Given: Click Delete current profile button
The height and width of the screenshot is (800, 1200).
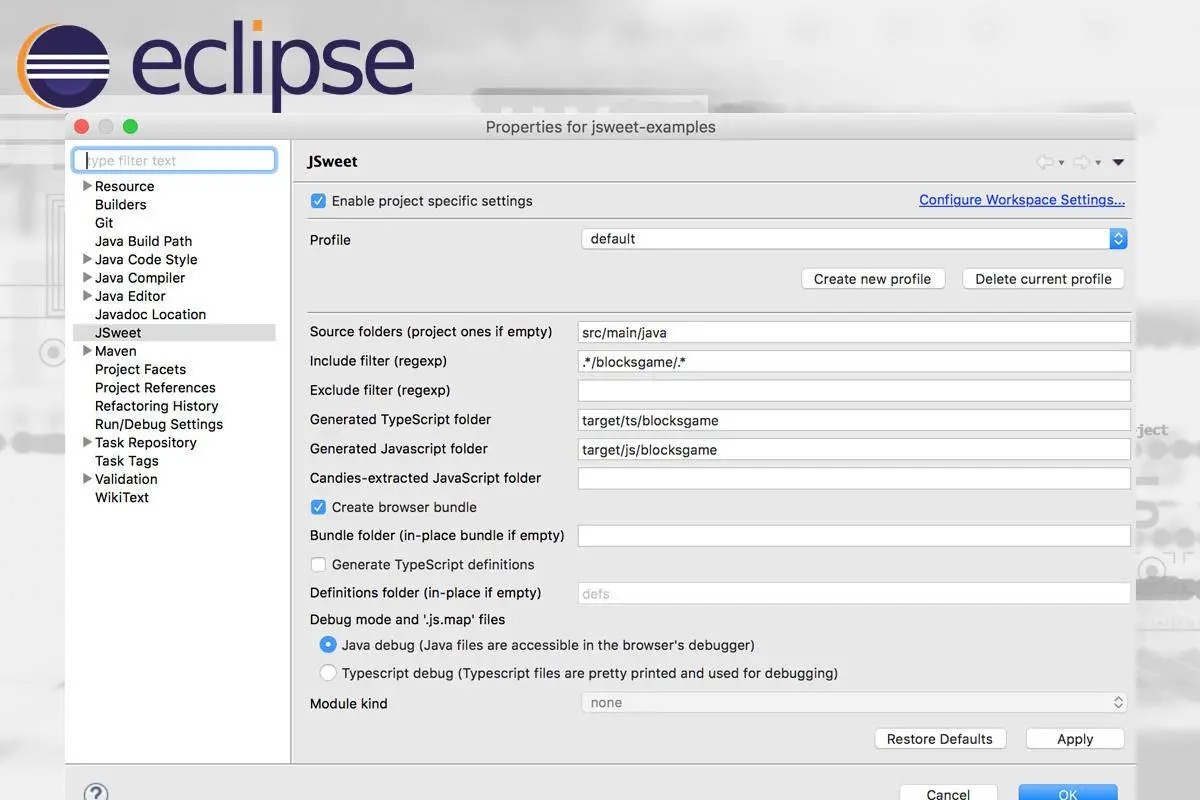Looking at the screenshot, I should tap(1043, 279).
